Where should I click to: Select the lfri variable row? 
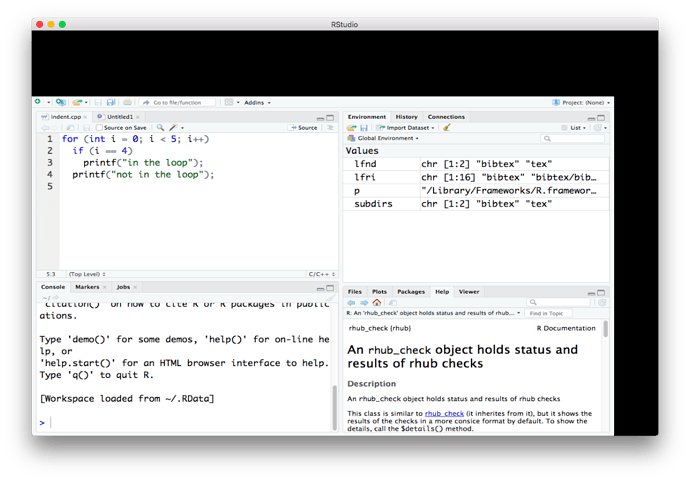(x=476, y=177)
